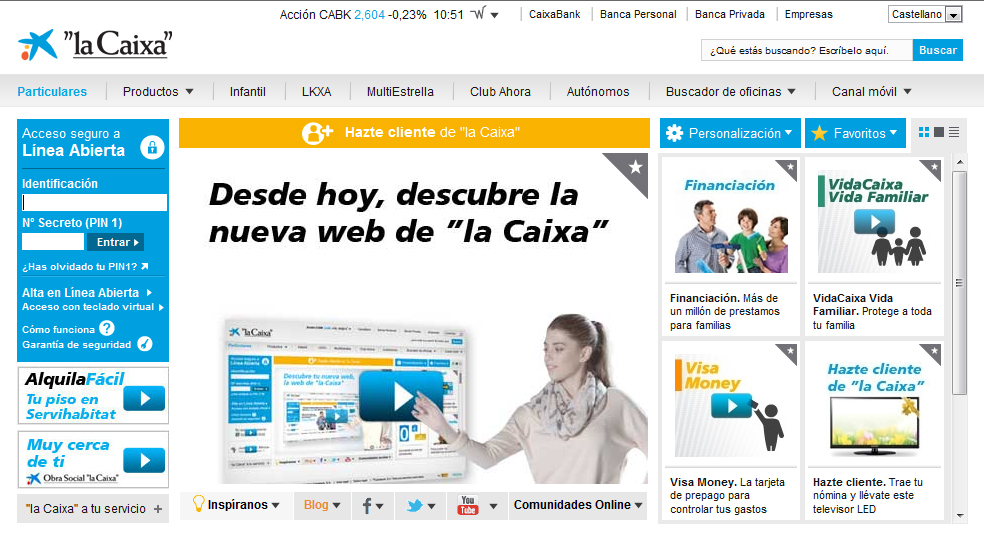Expand the Personalización dropdown
Viewport: 984px width, 556px height.
(730, 133)
